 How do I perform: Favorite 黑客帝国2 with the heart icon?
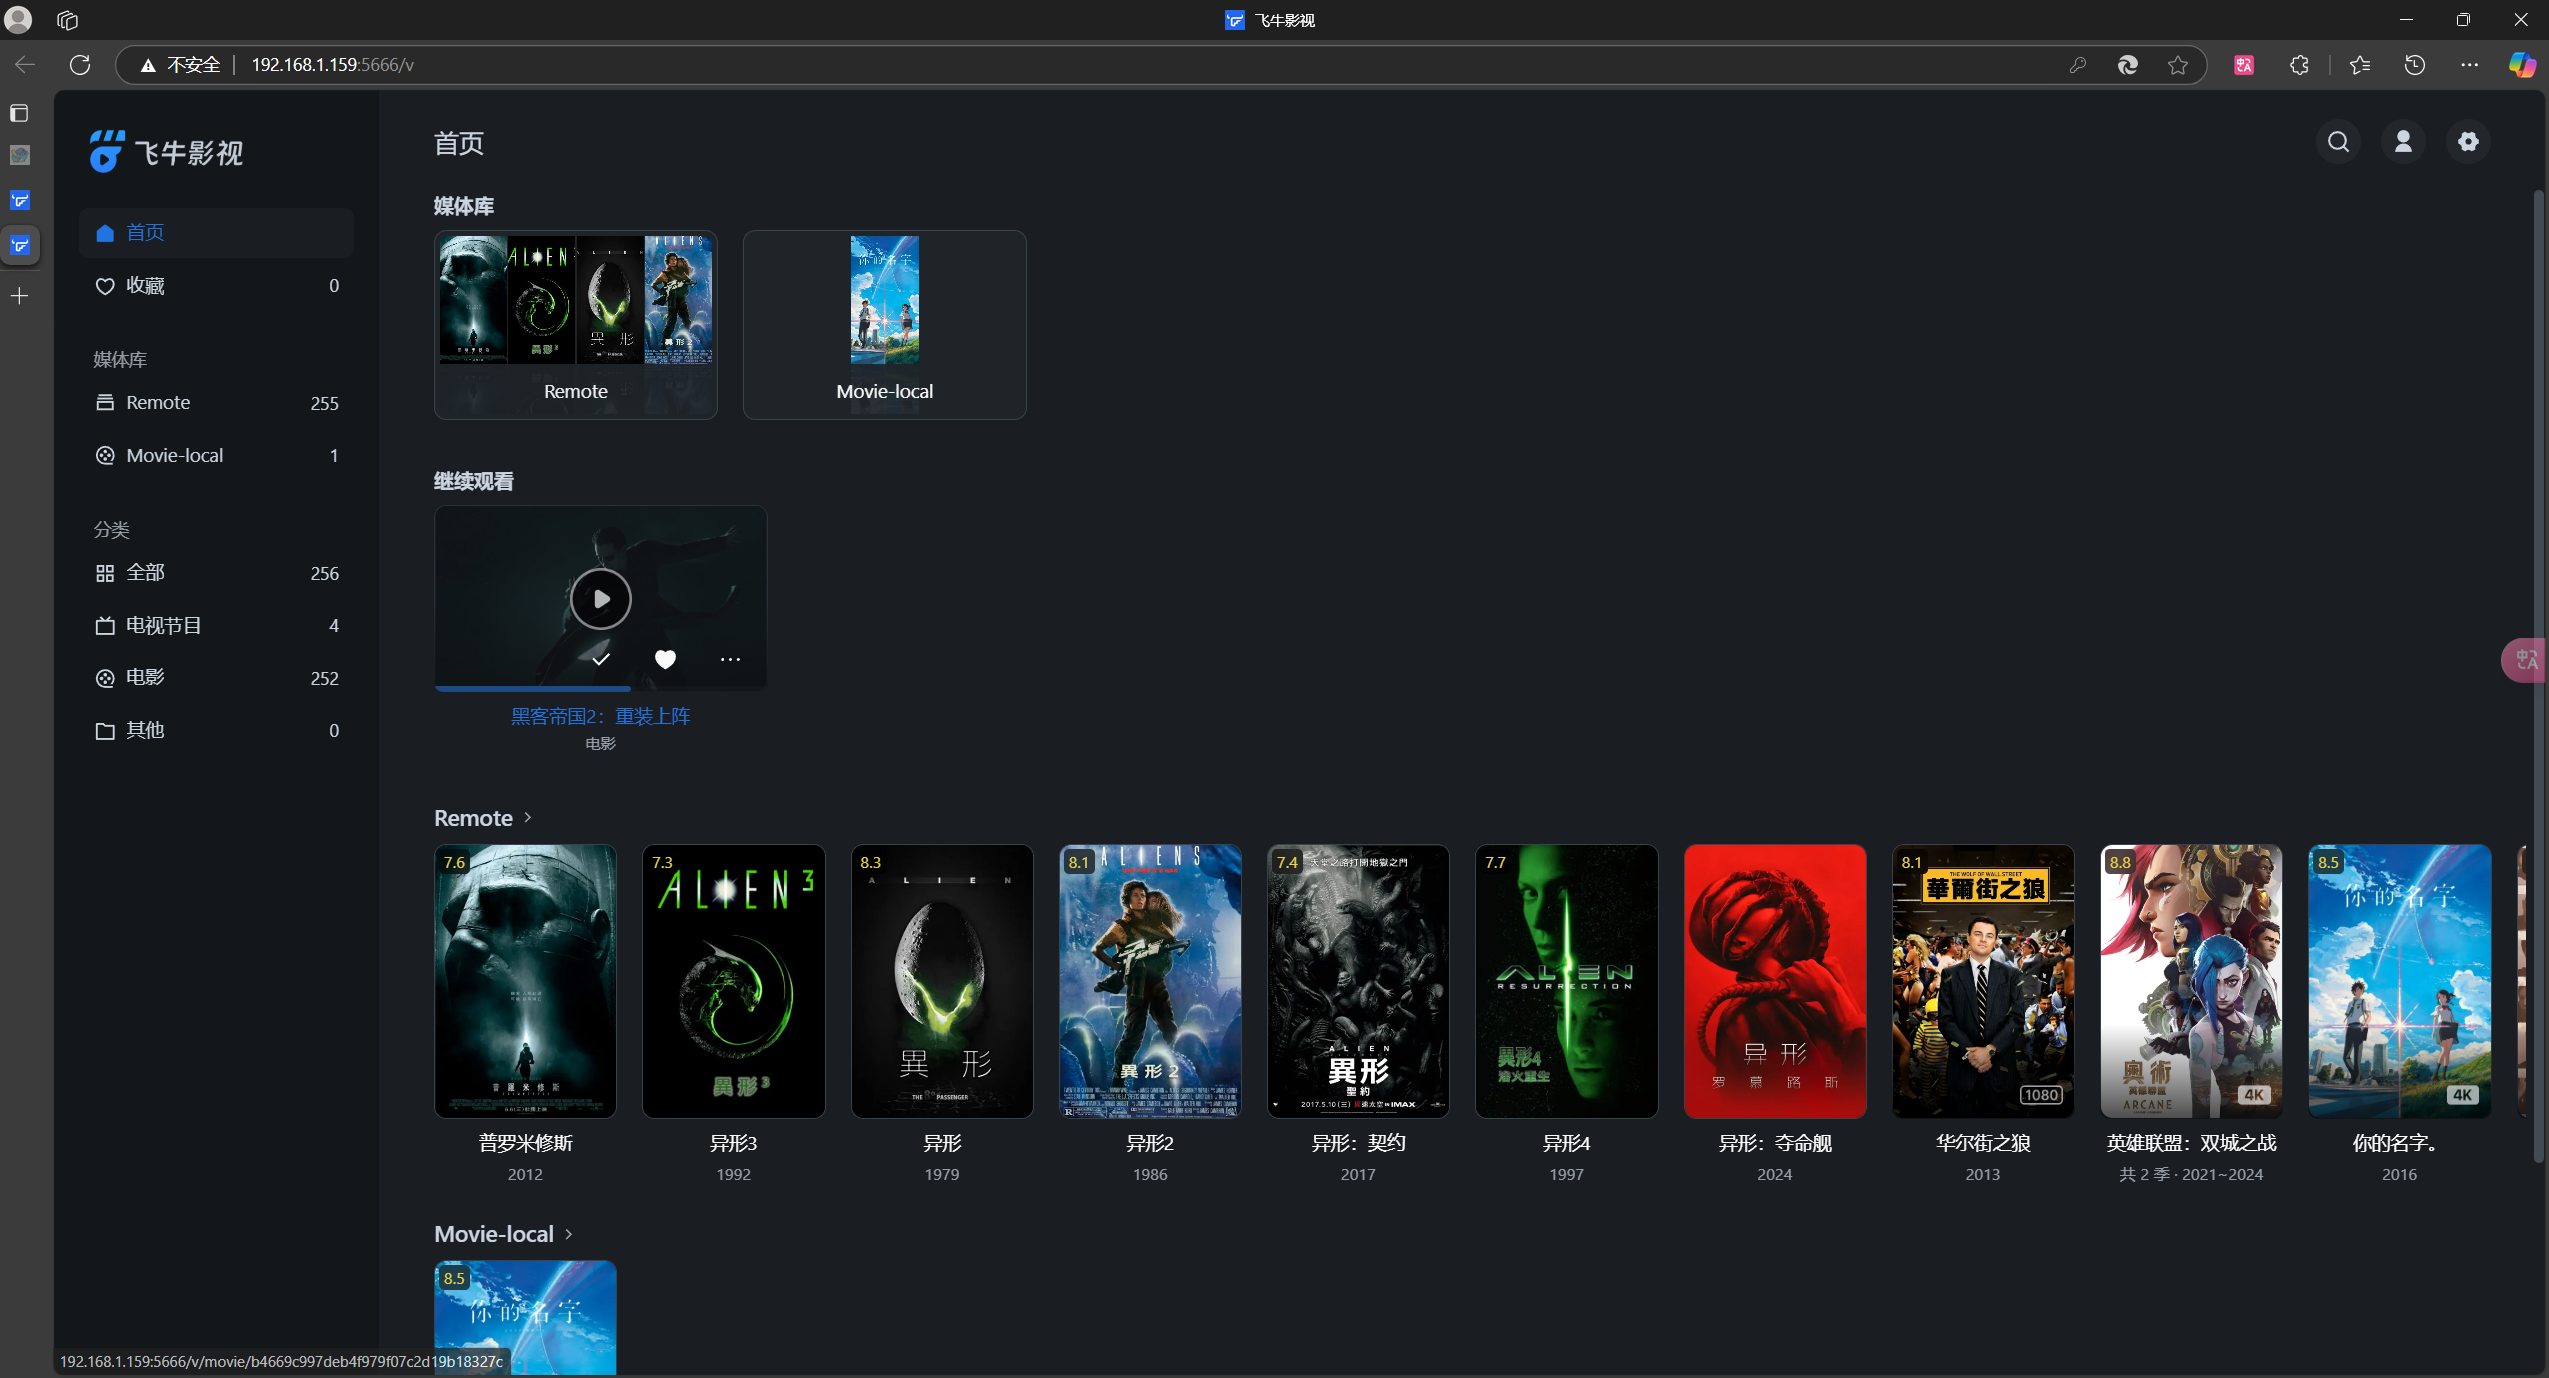[665, 658]
